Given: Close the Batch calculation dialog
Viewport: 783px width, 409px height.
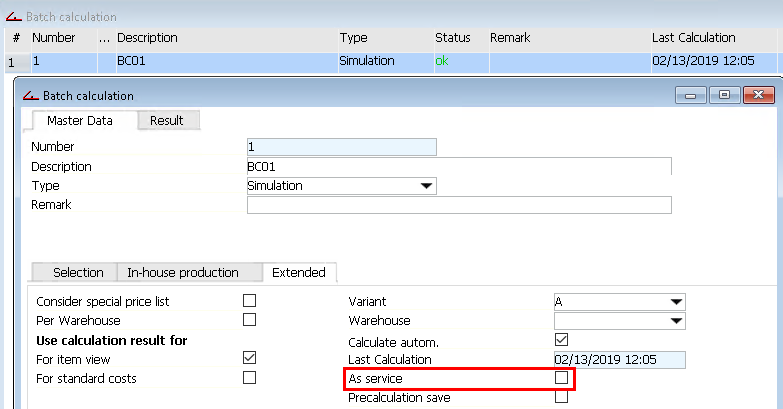Looking at the screenshot, I should 759,95.
